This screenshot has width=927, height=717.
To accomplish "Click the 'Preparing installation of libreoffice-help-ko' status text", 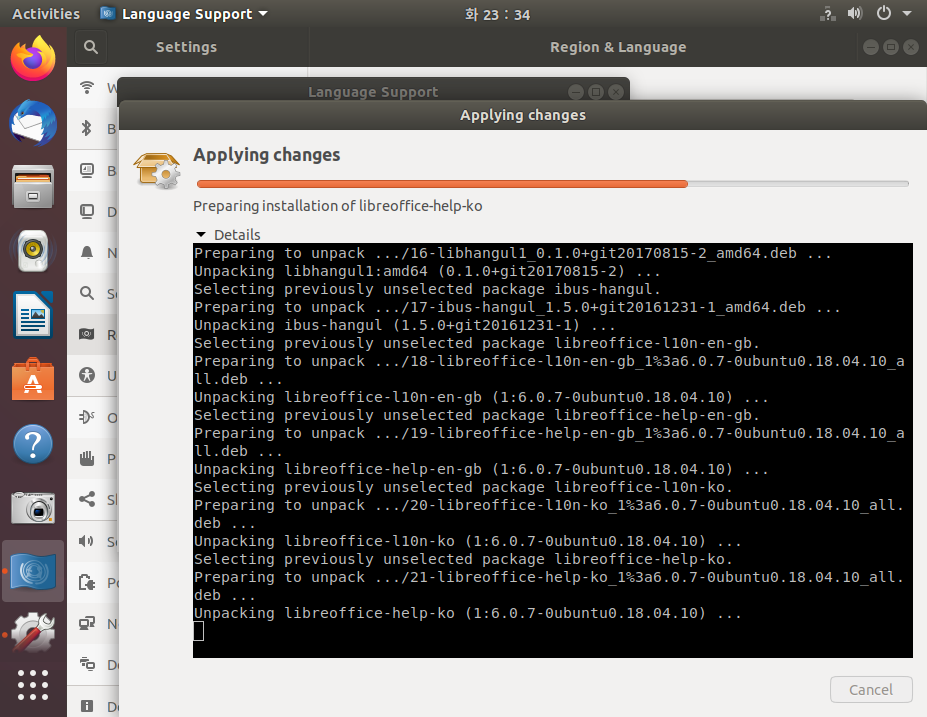I will pyautogui.click(x=338, y=206).
